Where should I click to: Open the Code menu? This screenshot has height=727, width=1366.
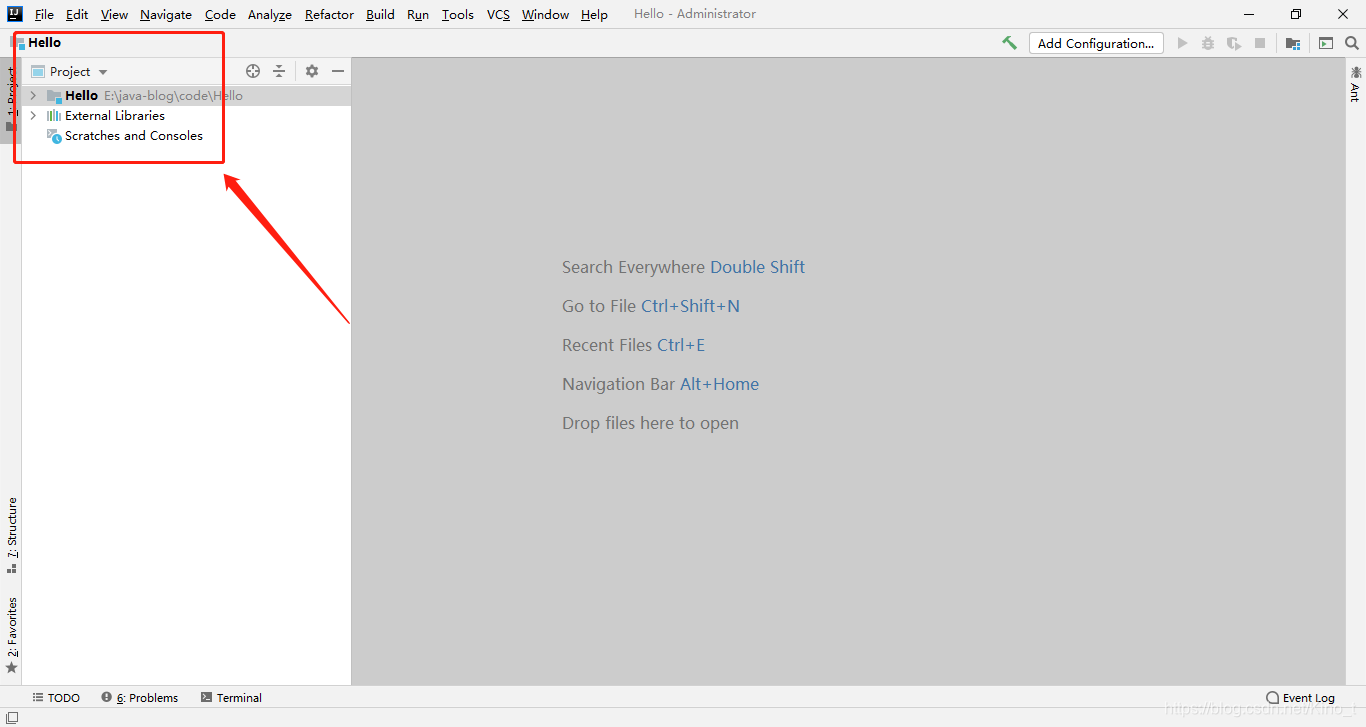tap(220, 14)
